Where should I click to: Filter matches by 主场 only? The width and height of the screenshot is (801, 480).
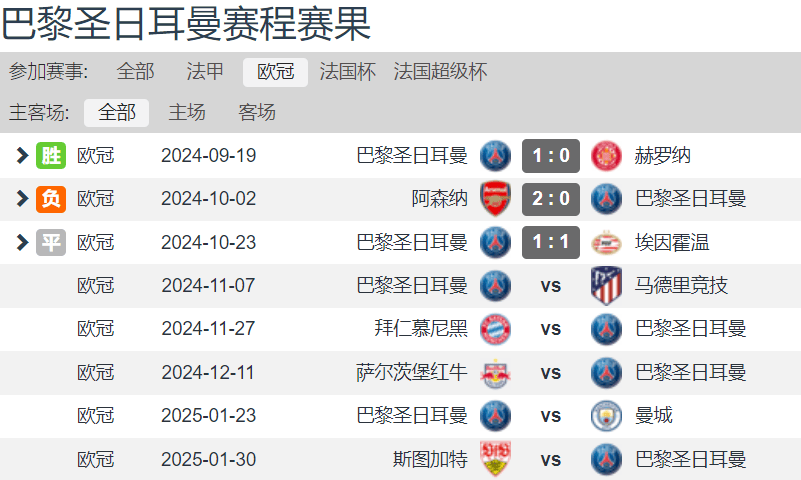[x=187, y=112]
